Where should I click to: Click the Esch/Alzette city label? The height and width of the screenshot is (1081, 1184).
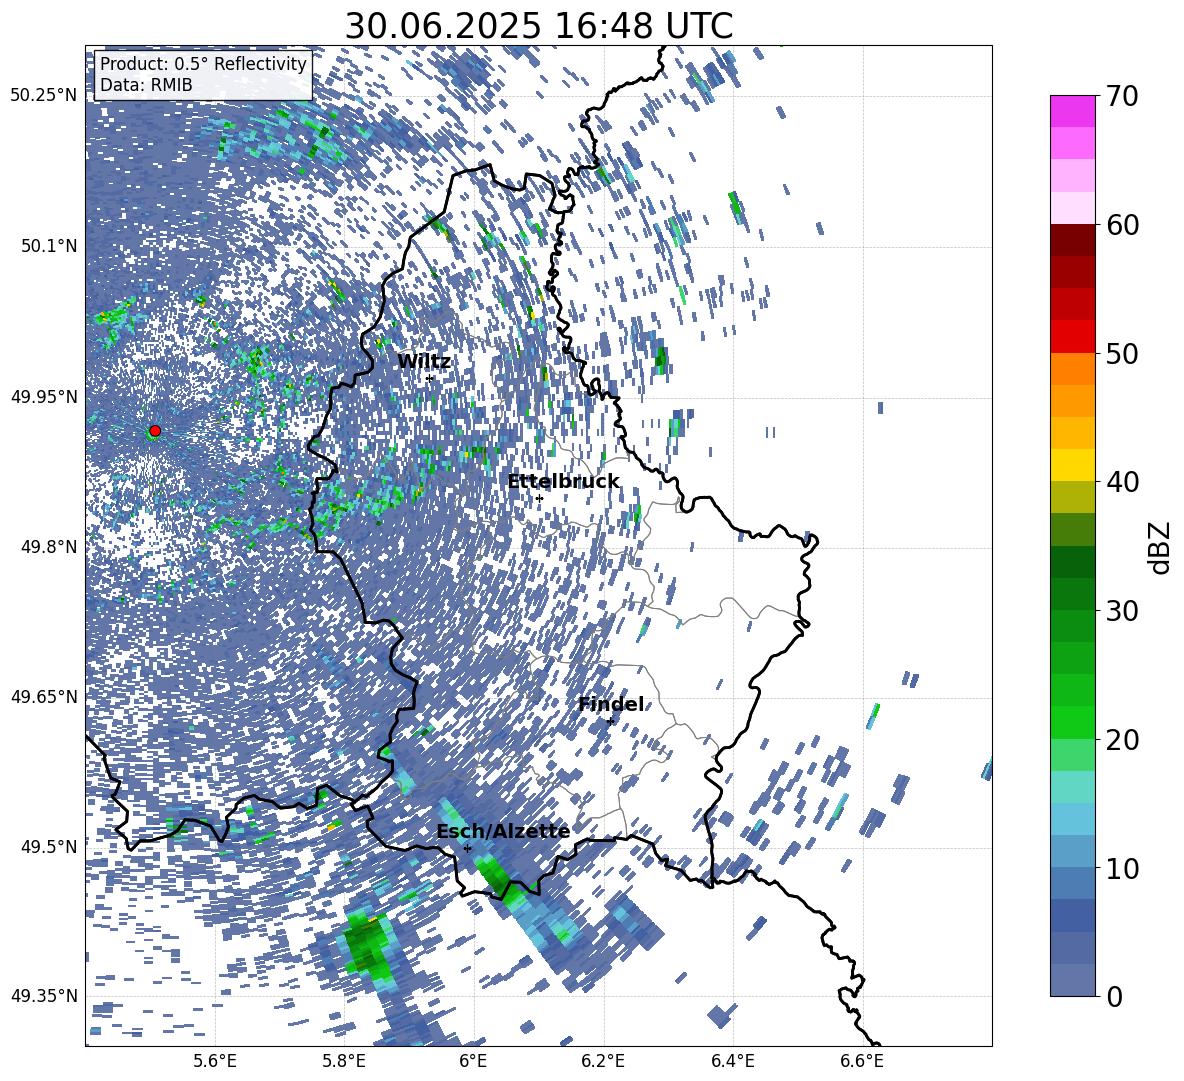(503, 832)
